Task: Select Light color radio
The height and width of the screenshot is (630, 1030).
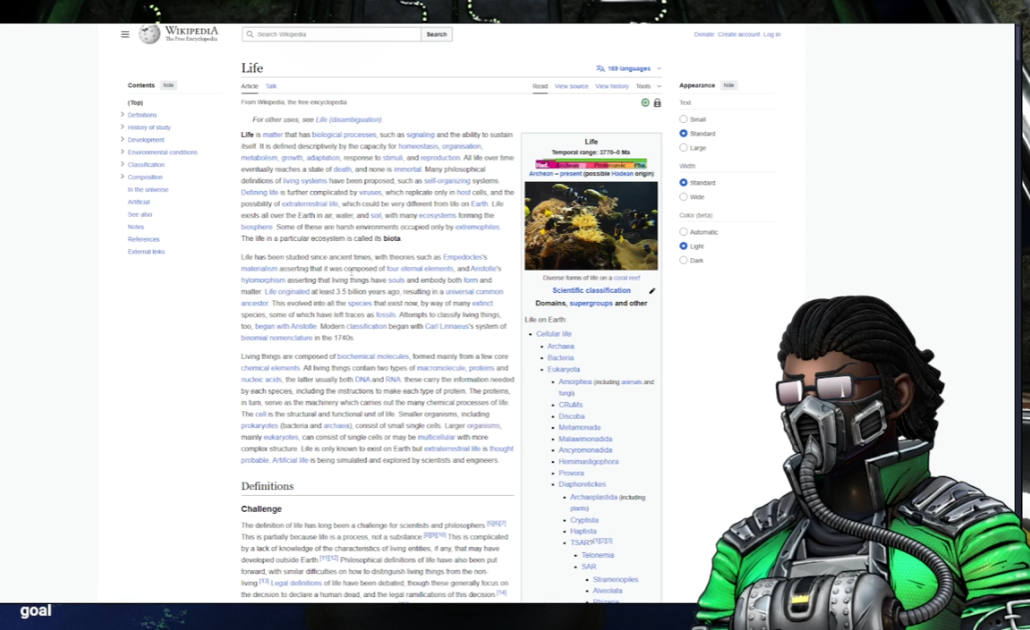Action: click(x=683, y=246)
